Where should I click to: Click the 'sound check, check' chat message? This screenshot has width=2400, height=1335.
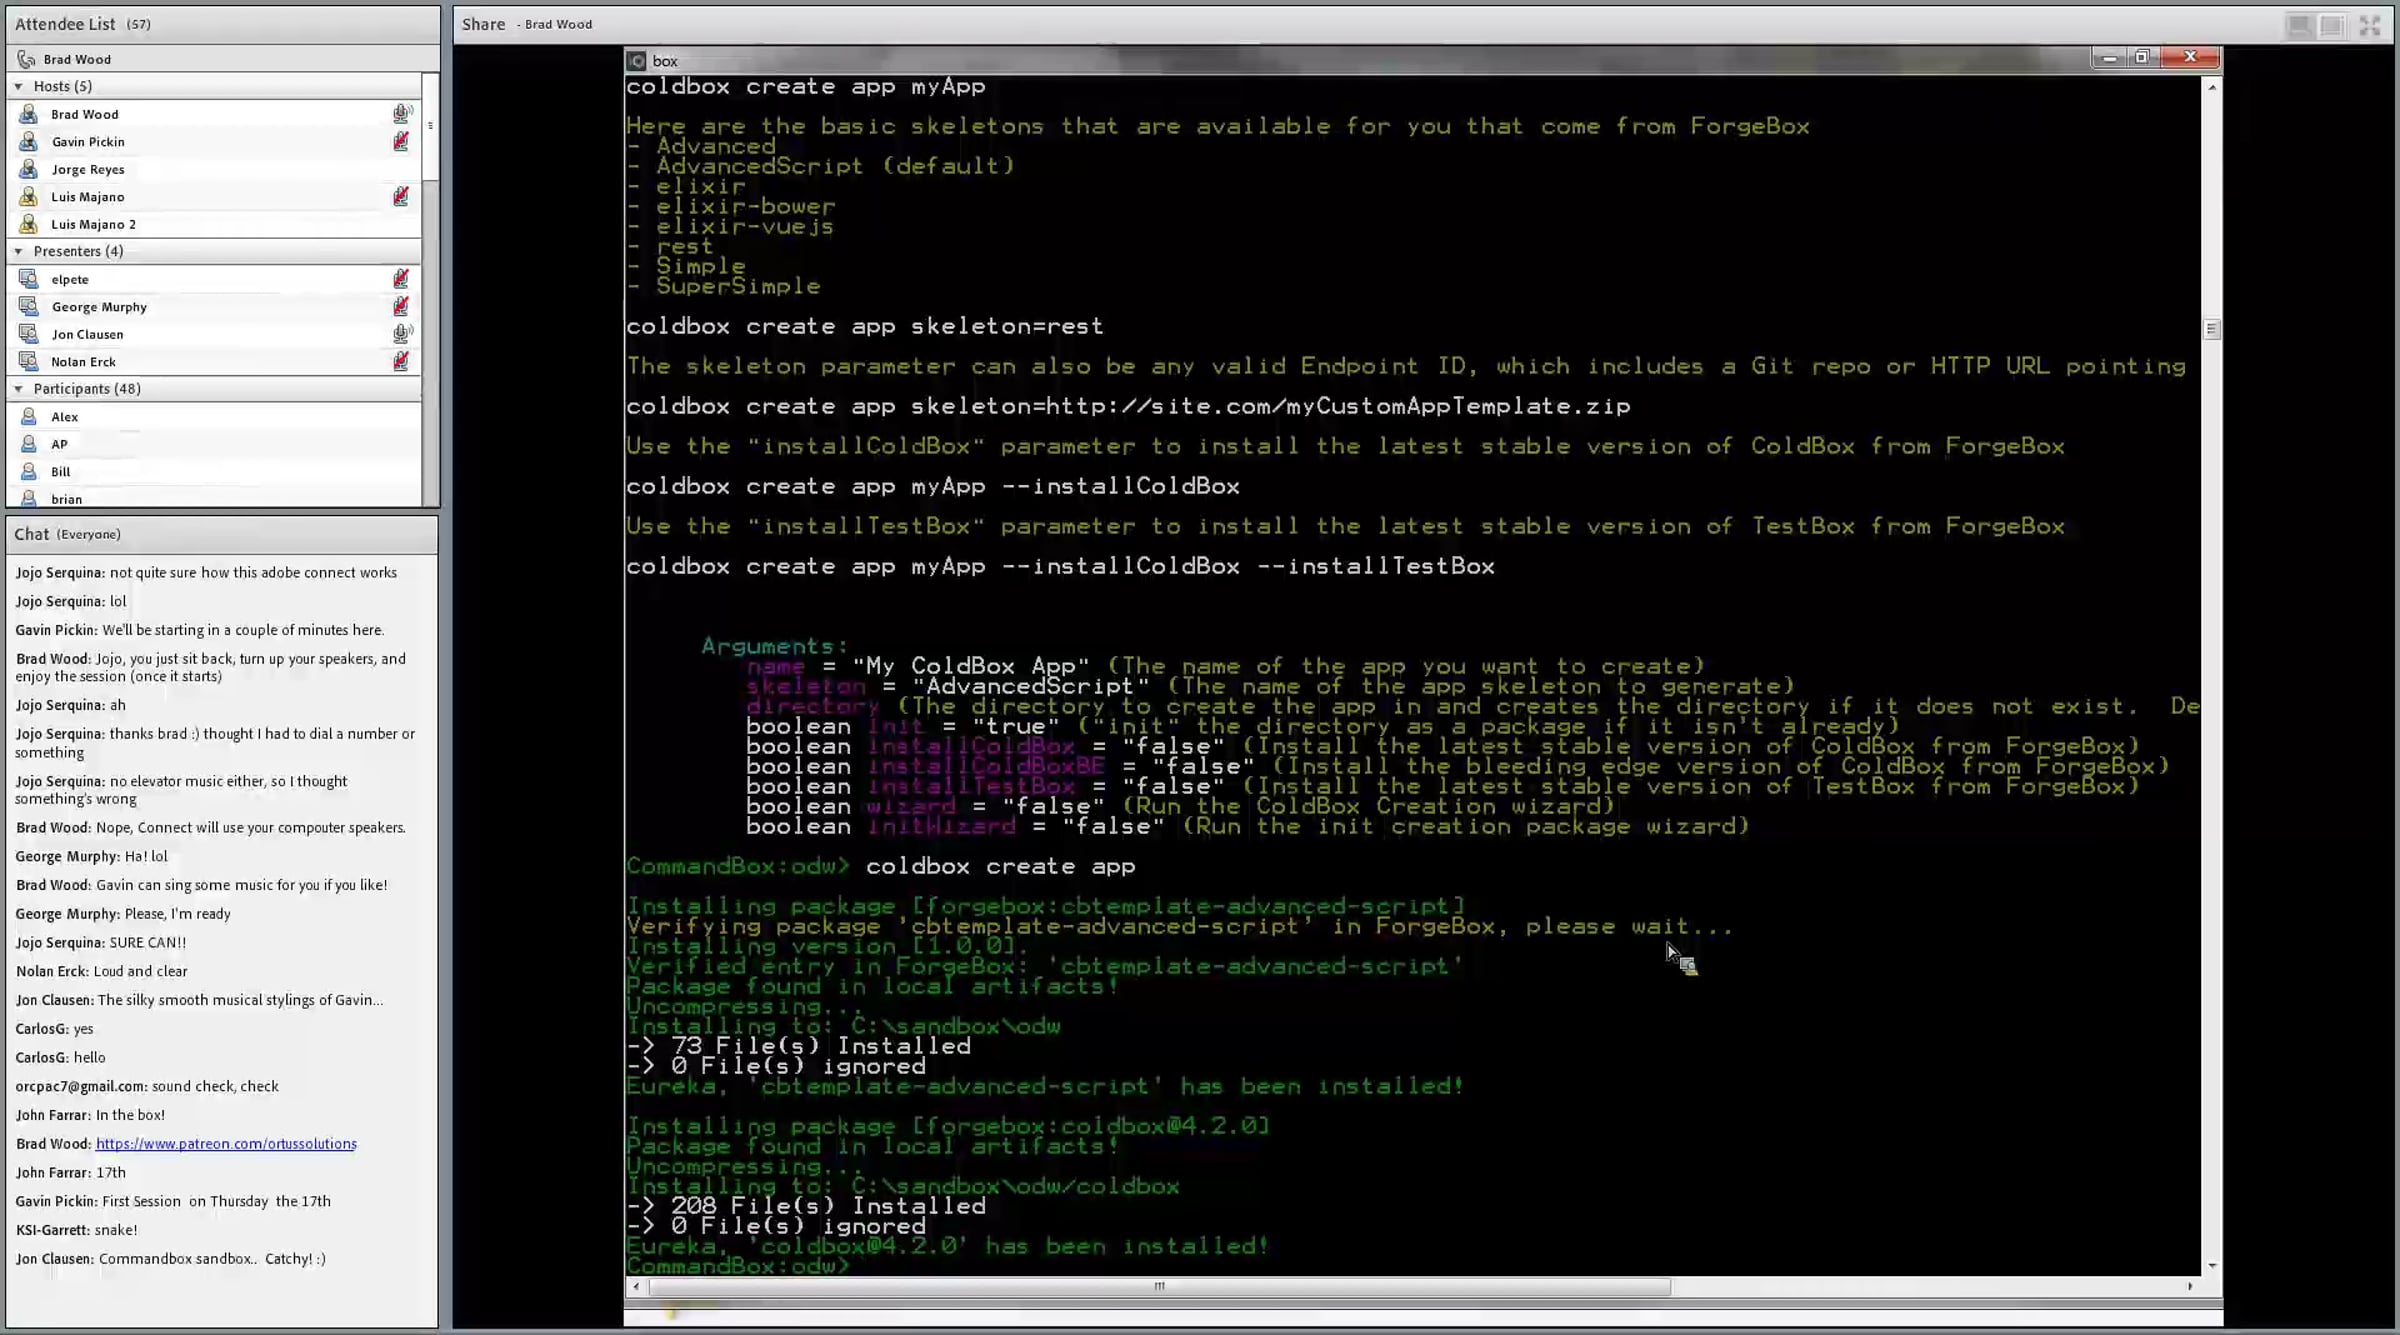click(215, 1086)
